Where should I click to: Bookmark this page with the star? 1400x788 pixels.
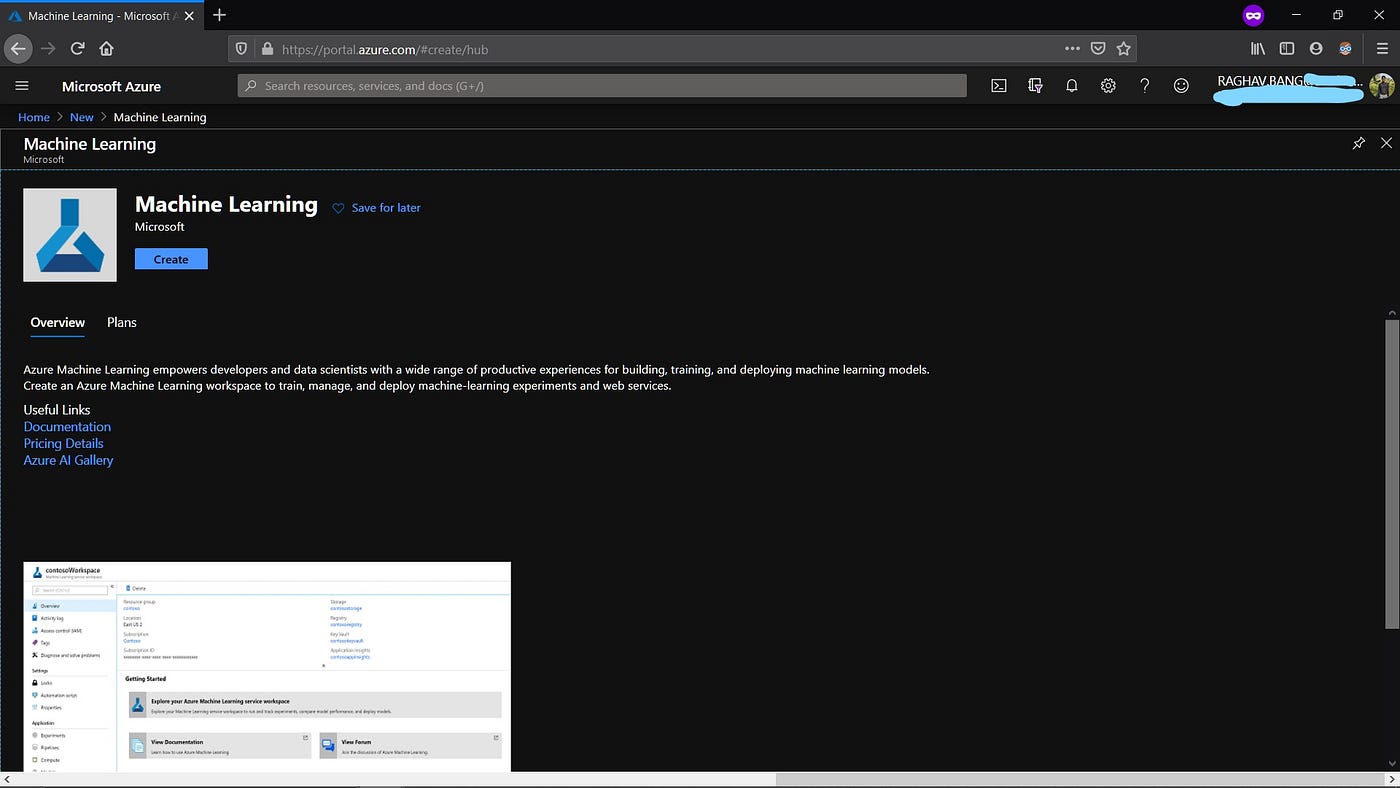1123,48
